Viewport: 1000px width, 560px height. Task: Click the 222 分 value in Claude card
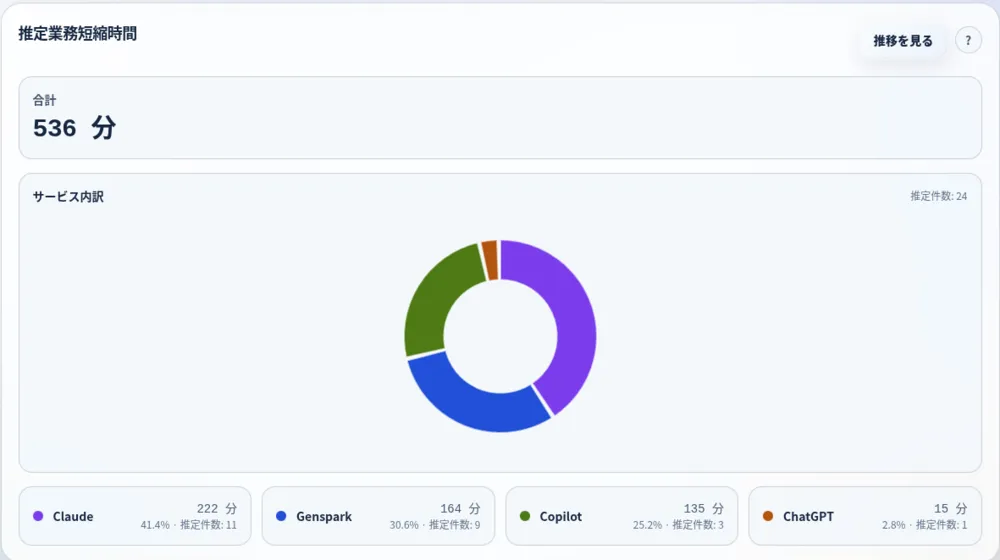click(217, 508)
